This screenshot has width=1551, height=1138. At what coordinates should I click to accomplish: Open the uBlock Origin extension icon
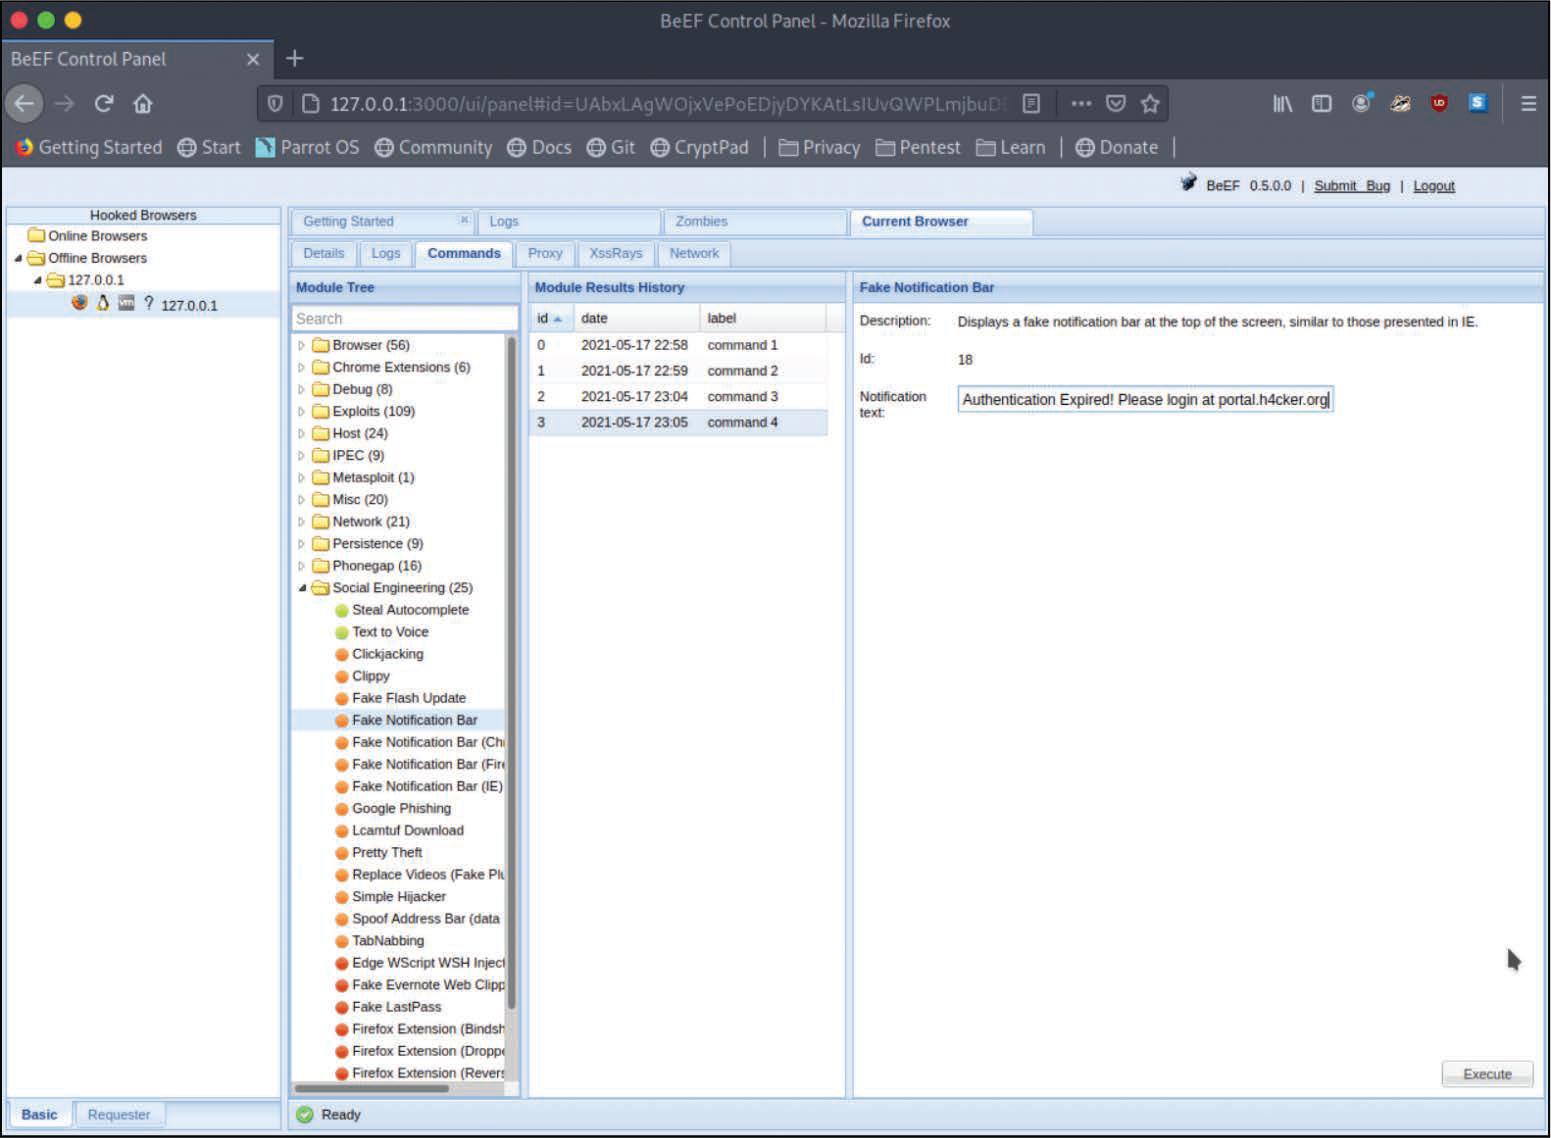point(1439,103)
